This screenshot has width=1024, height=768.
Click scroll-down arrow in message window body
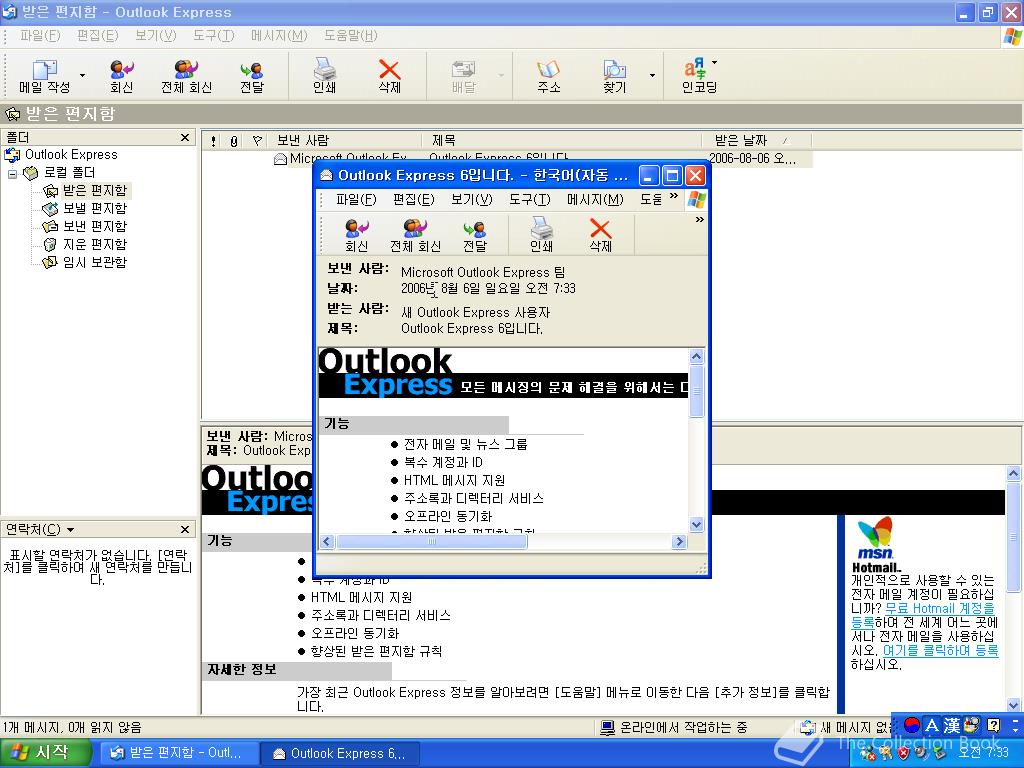696,524
